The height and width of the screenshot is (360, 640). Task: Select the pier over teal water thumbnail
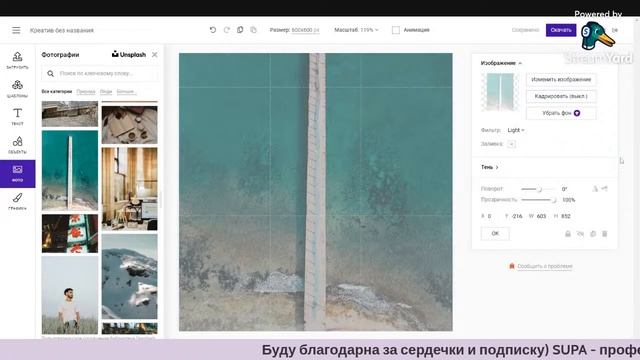tap(70, 171)
